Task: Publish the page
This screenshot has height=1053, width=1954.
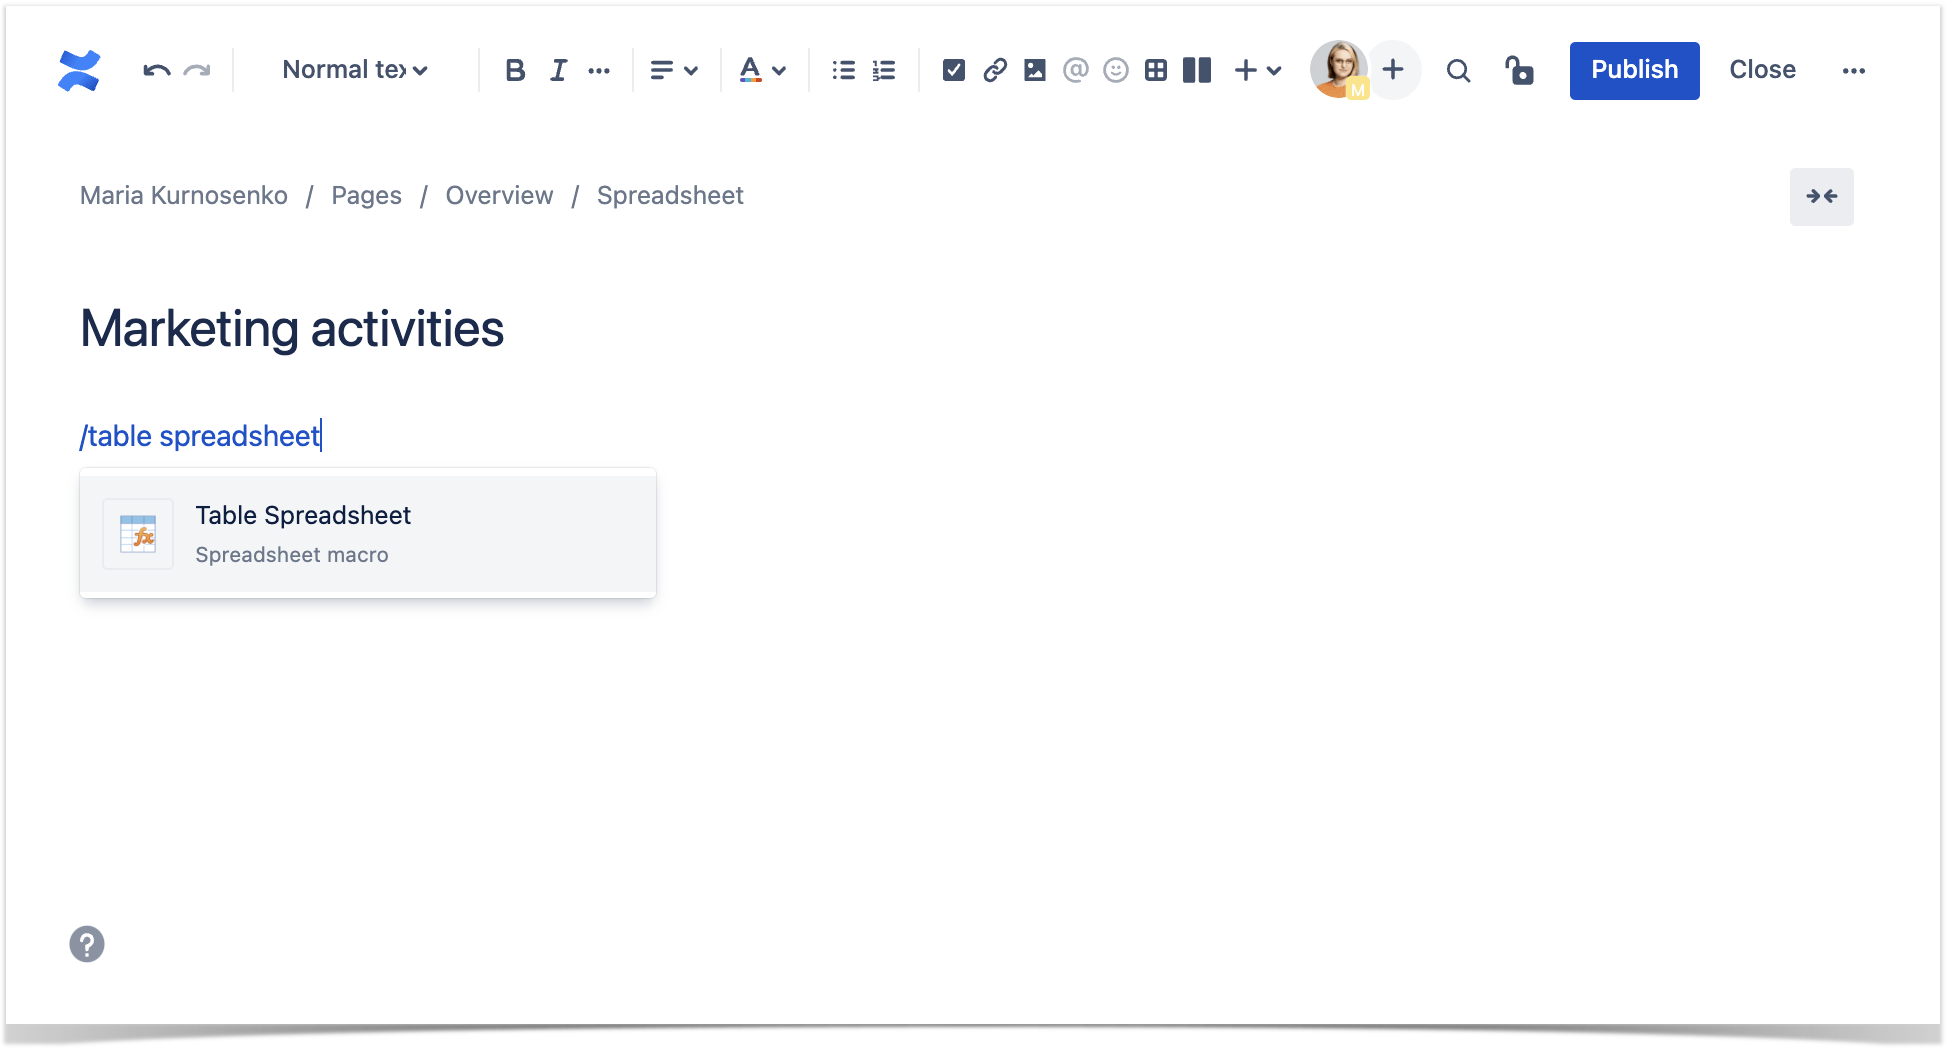Action: click(1634, 70)
